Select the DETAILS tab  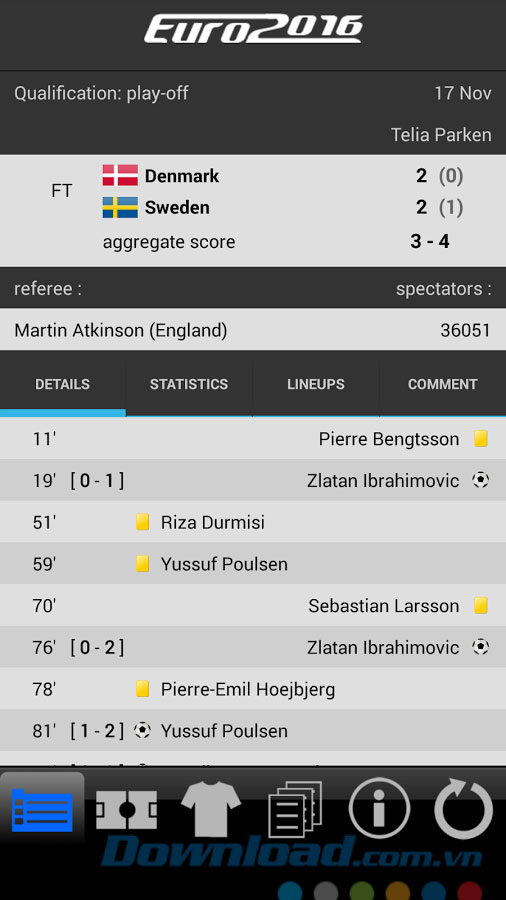(63, 384)
